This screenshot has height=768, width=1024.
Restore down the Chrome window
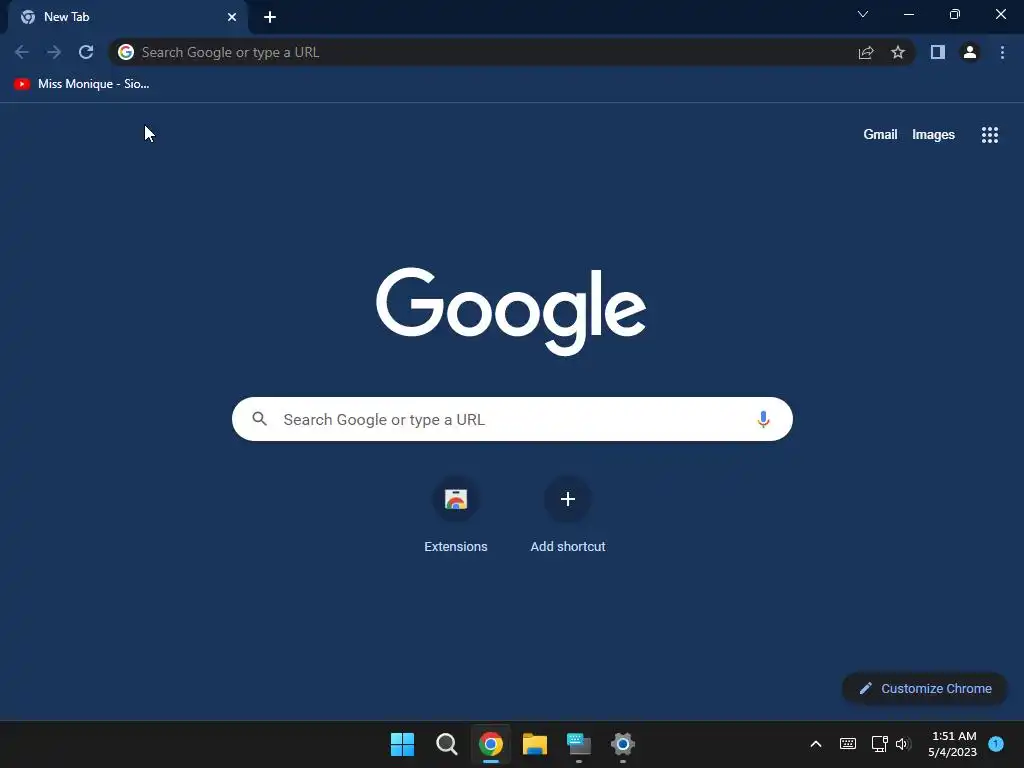coord(955,14)
